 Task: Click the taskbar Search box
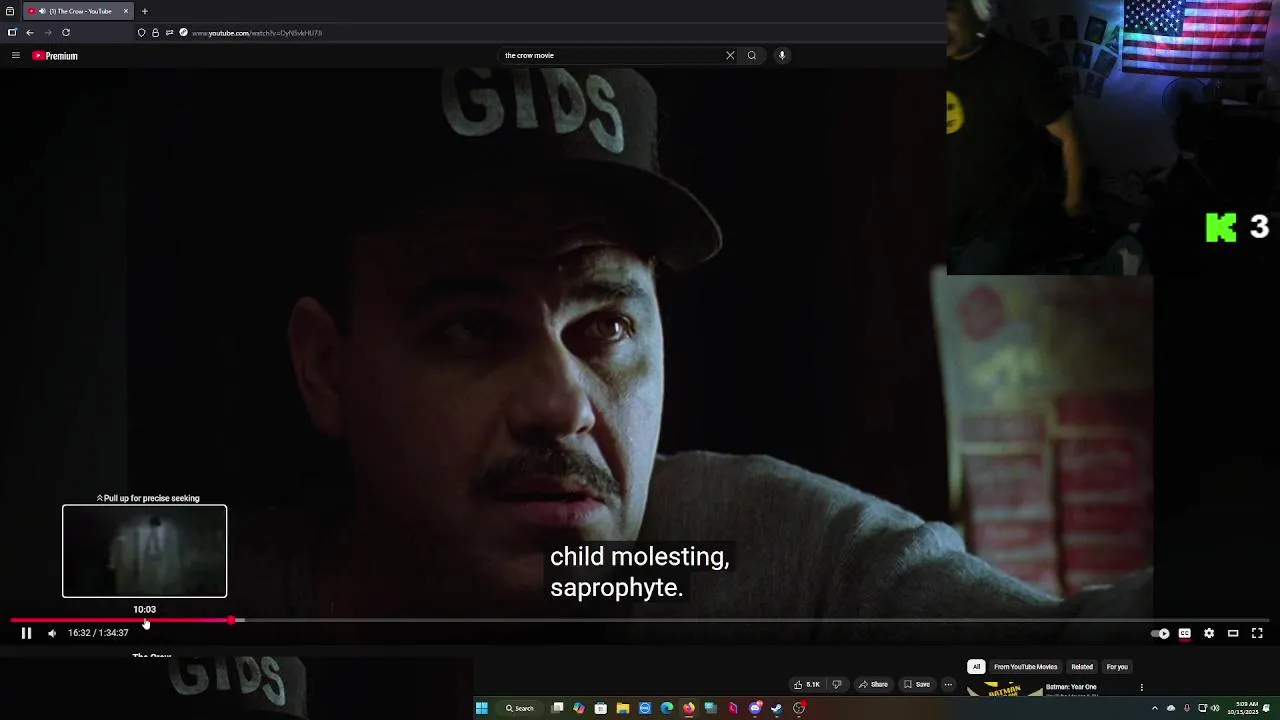click(x=520, y=708)
